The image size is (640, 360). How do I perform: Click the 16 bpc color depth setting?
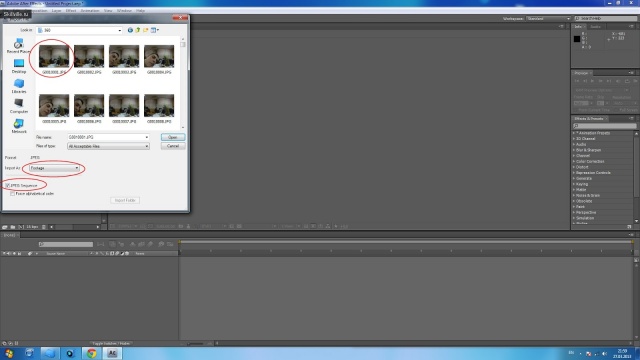click(x=32, y=227)
